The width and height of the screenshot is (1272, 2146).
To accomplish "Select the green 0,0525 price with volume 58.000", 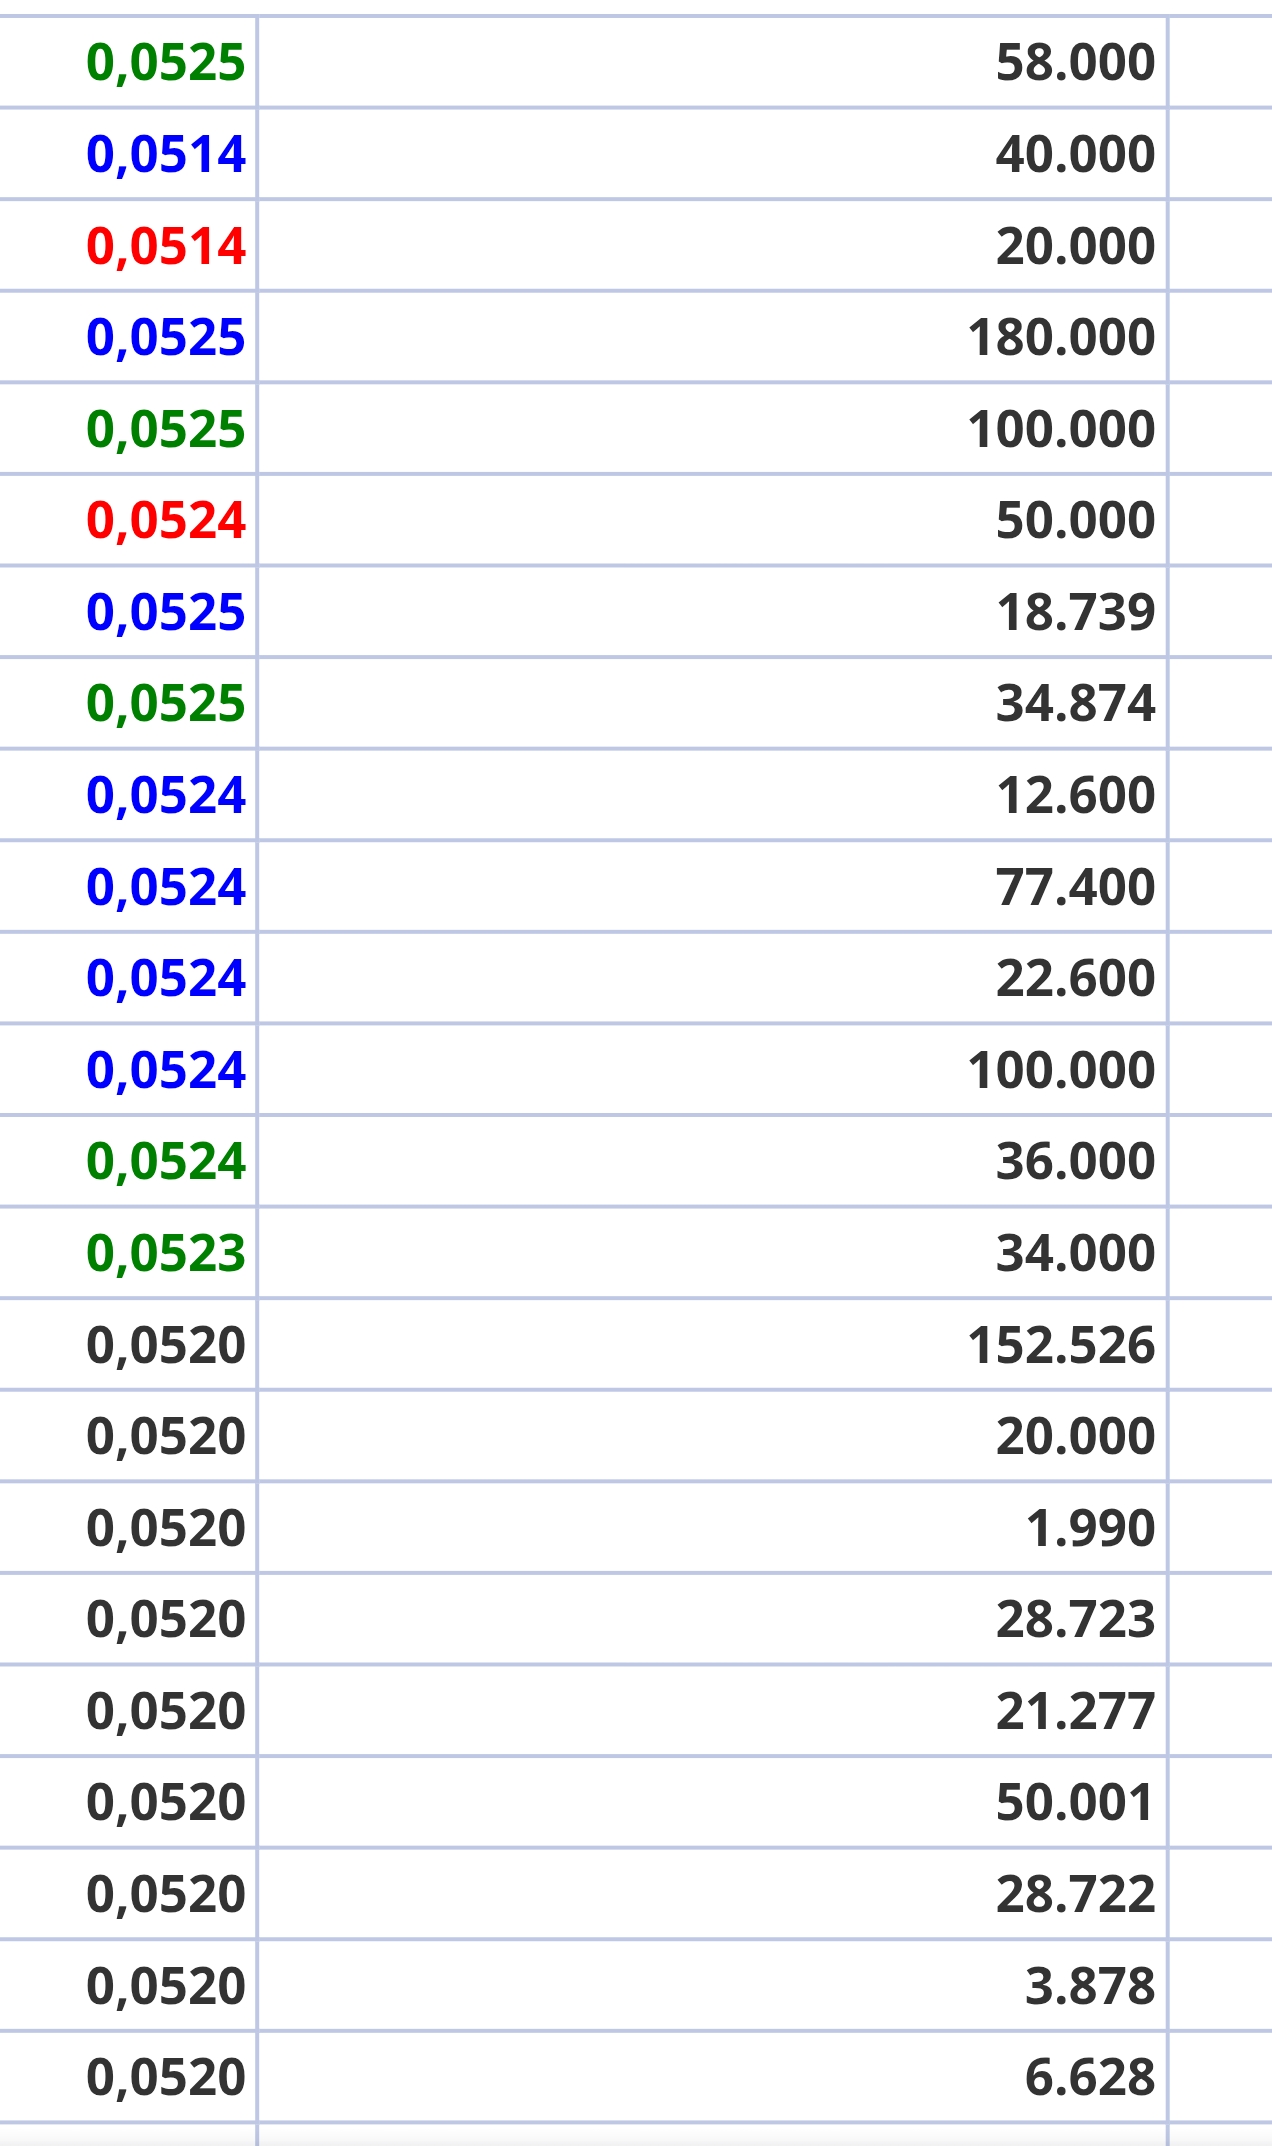I will pyautogui.click(x=166, y=63).
